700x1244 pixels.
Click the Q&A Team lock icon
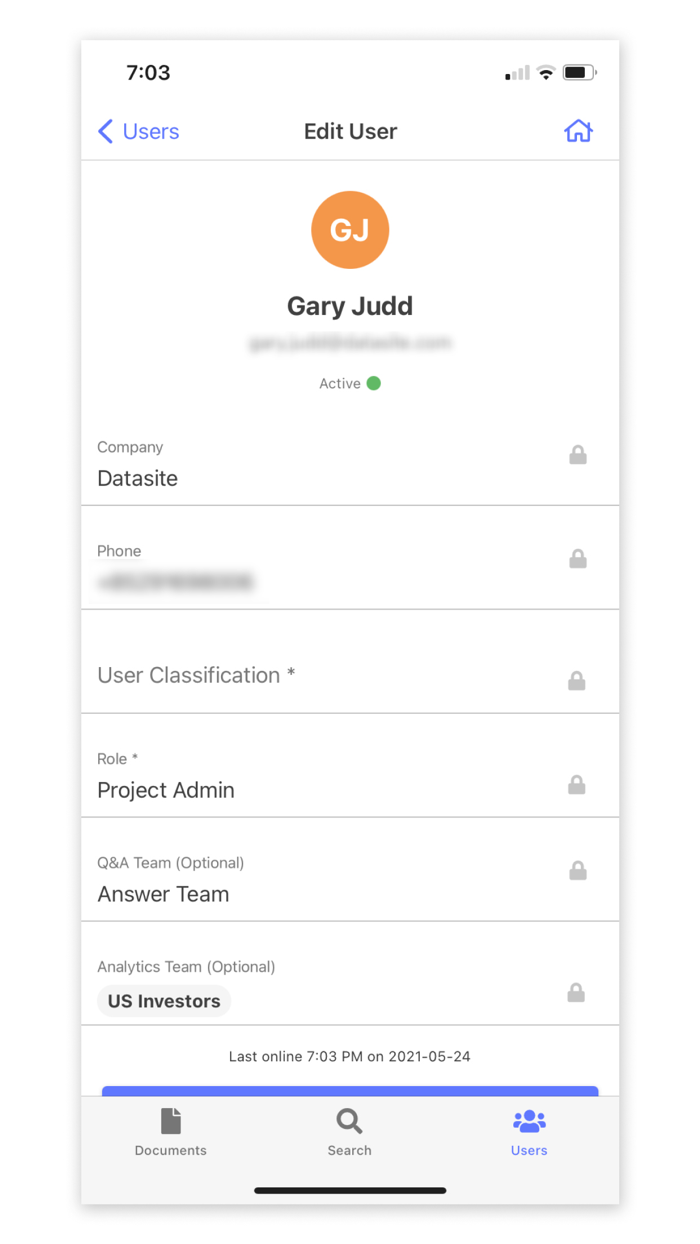tap(578, 871)
